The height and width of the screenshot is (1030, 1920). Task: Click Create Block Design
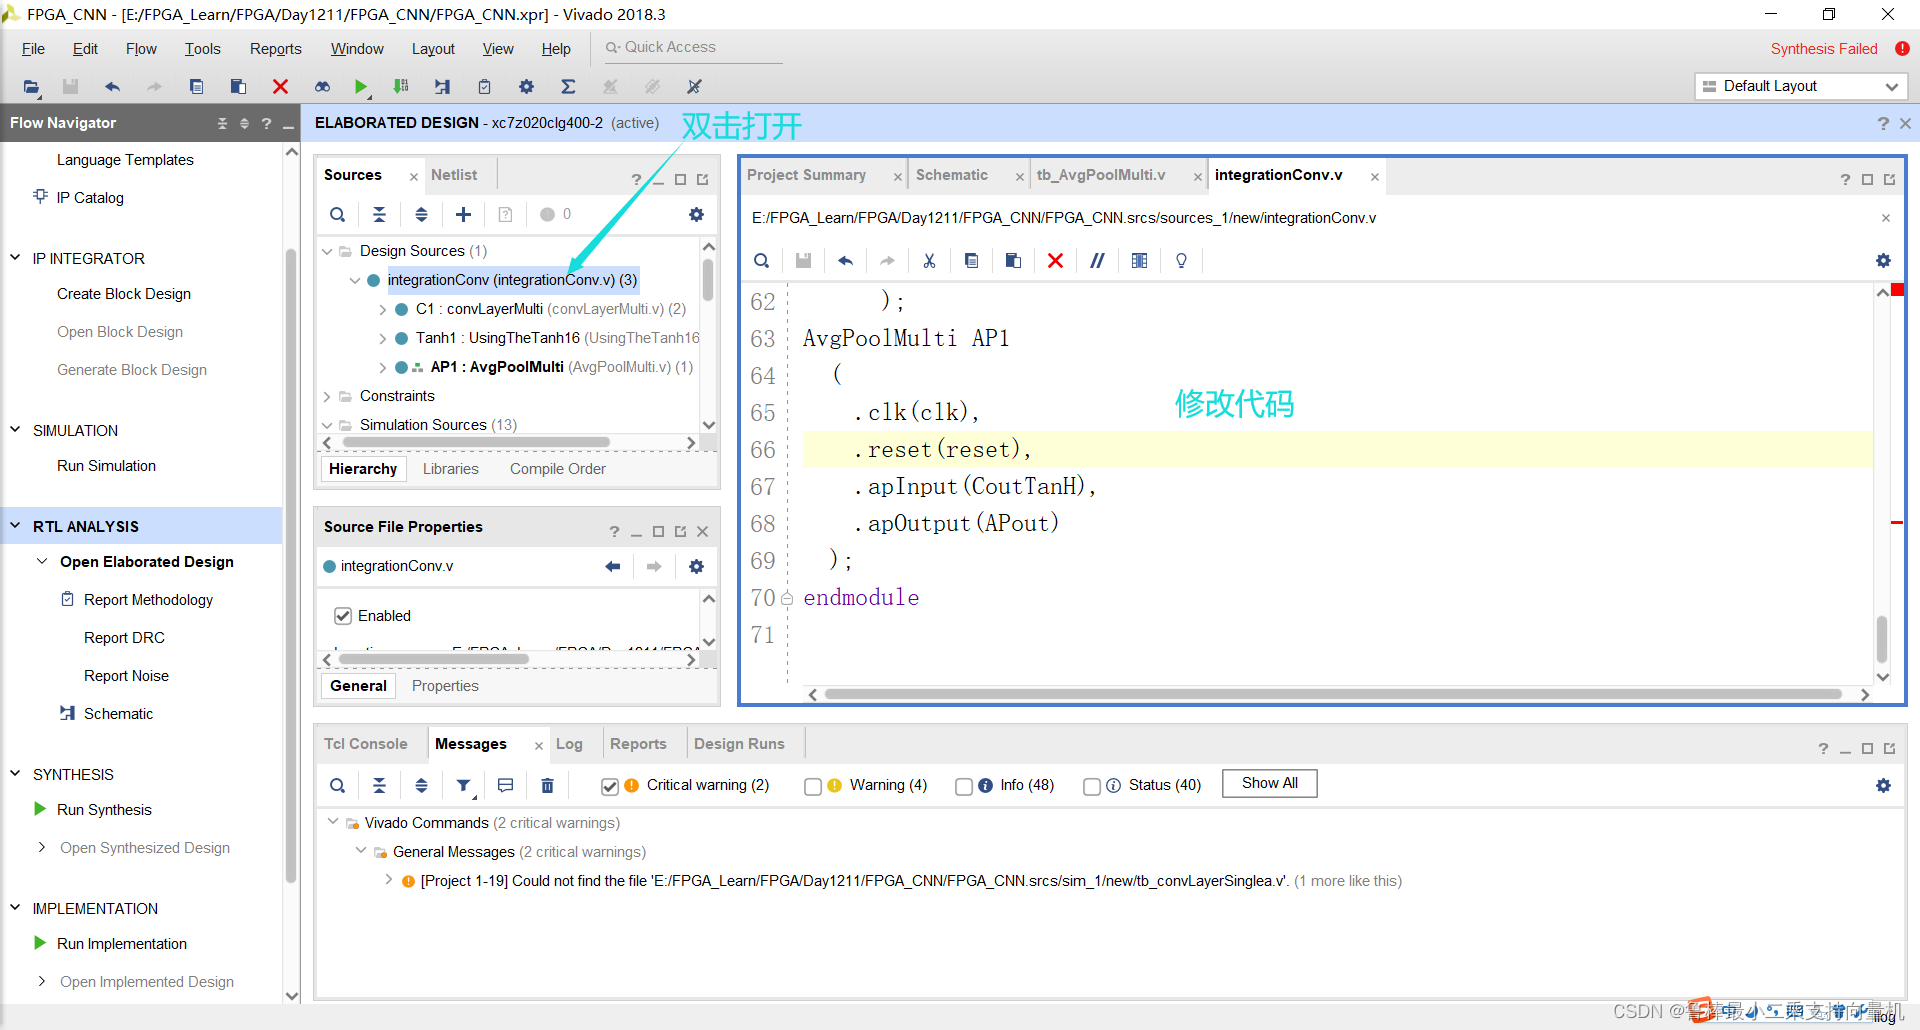[x=123, y=294]
